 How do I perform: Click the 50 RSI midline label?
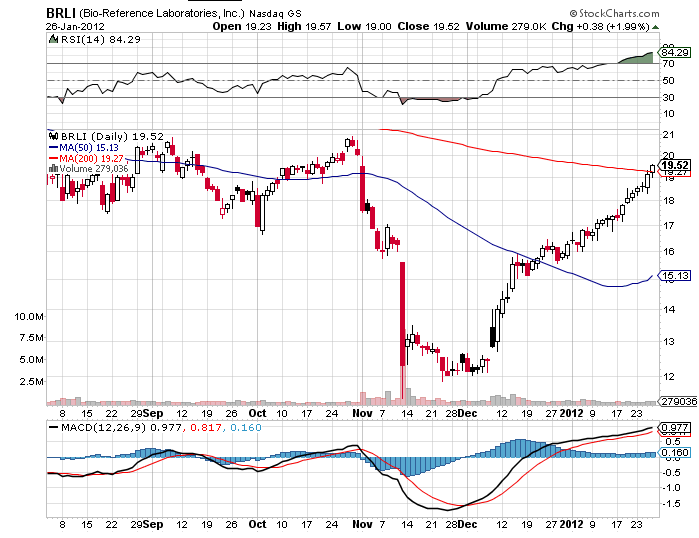coord(668,81)
